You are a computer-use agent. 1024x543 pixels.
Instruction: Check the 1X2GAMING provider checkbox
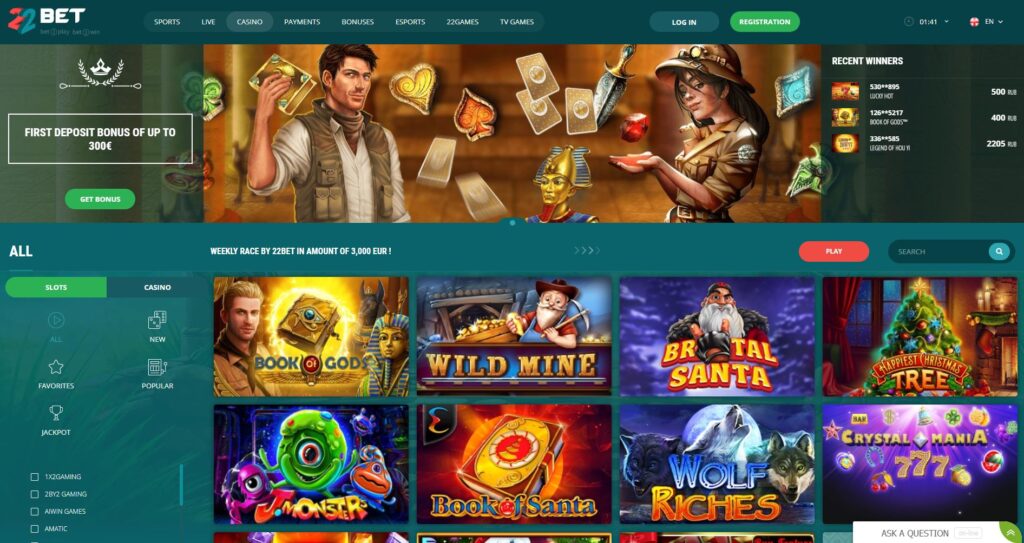point(35,477)
